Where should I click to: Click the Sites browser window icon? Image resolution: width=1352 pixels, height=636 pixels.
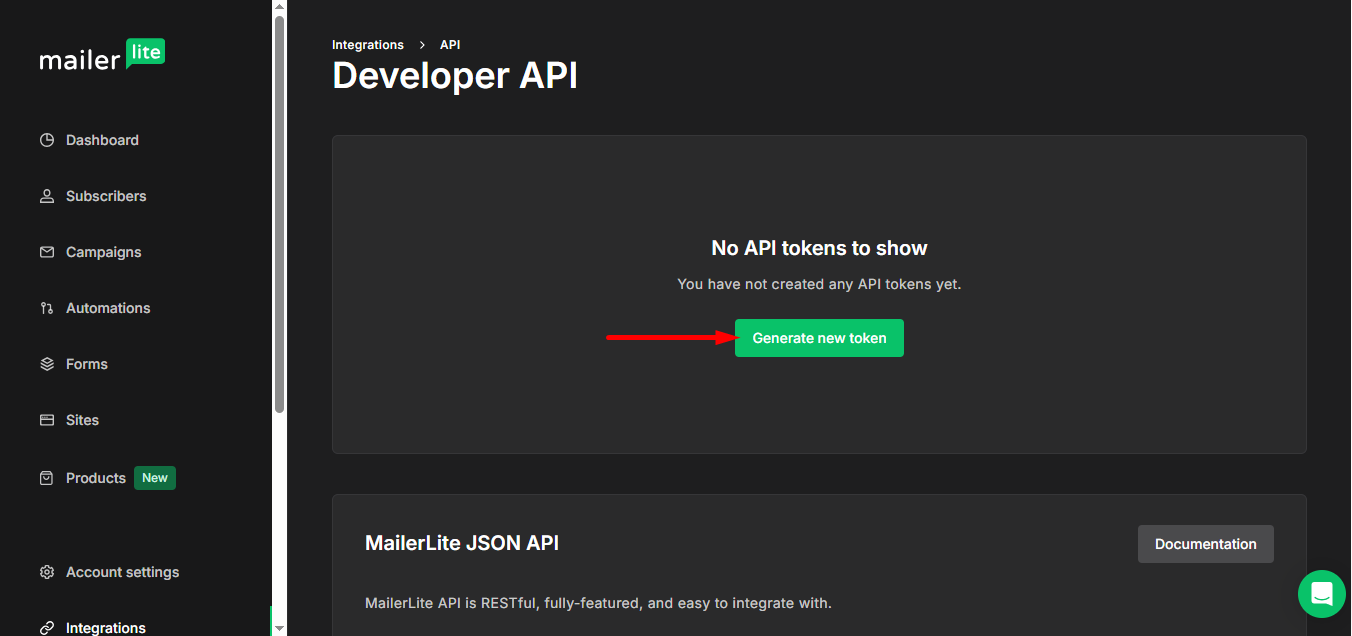(47, 420)
